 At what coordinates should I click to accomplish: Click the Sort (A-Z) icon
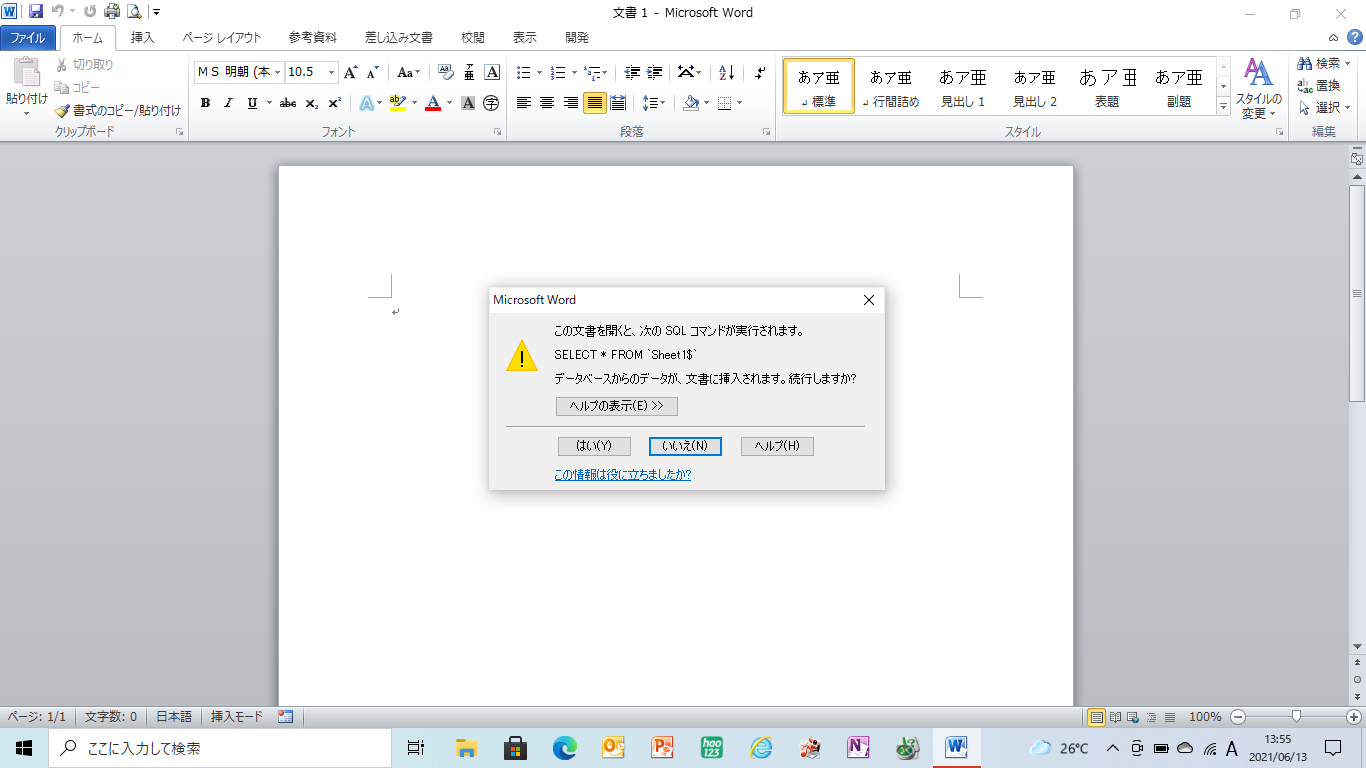(x=727, y=72)
